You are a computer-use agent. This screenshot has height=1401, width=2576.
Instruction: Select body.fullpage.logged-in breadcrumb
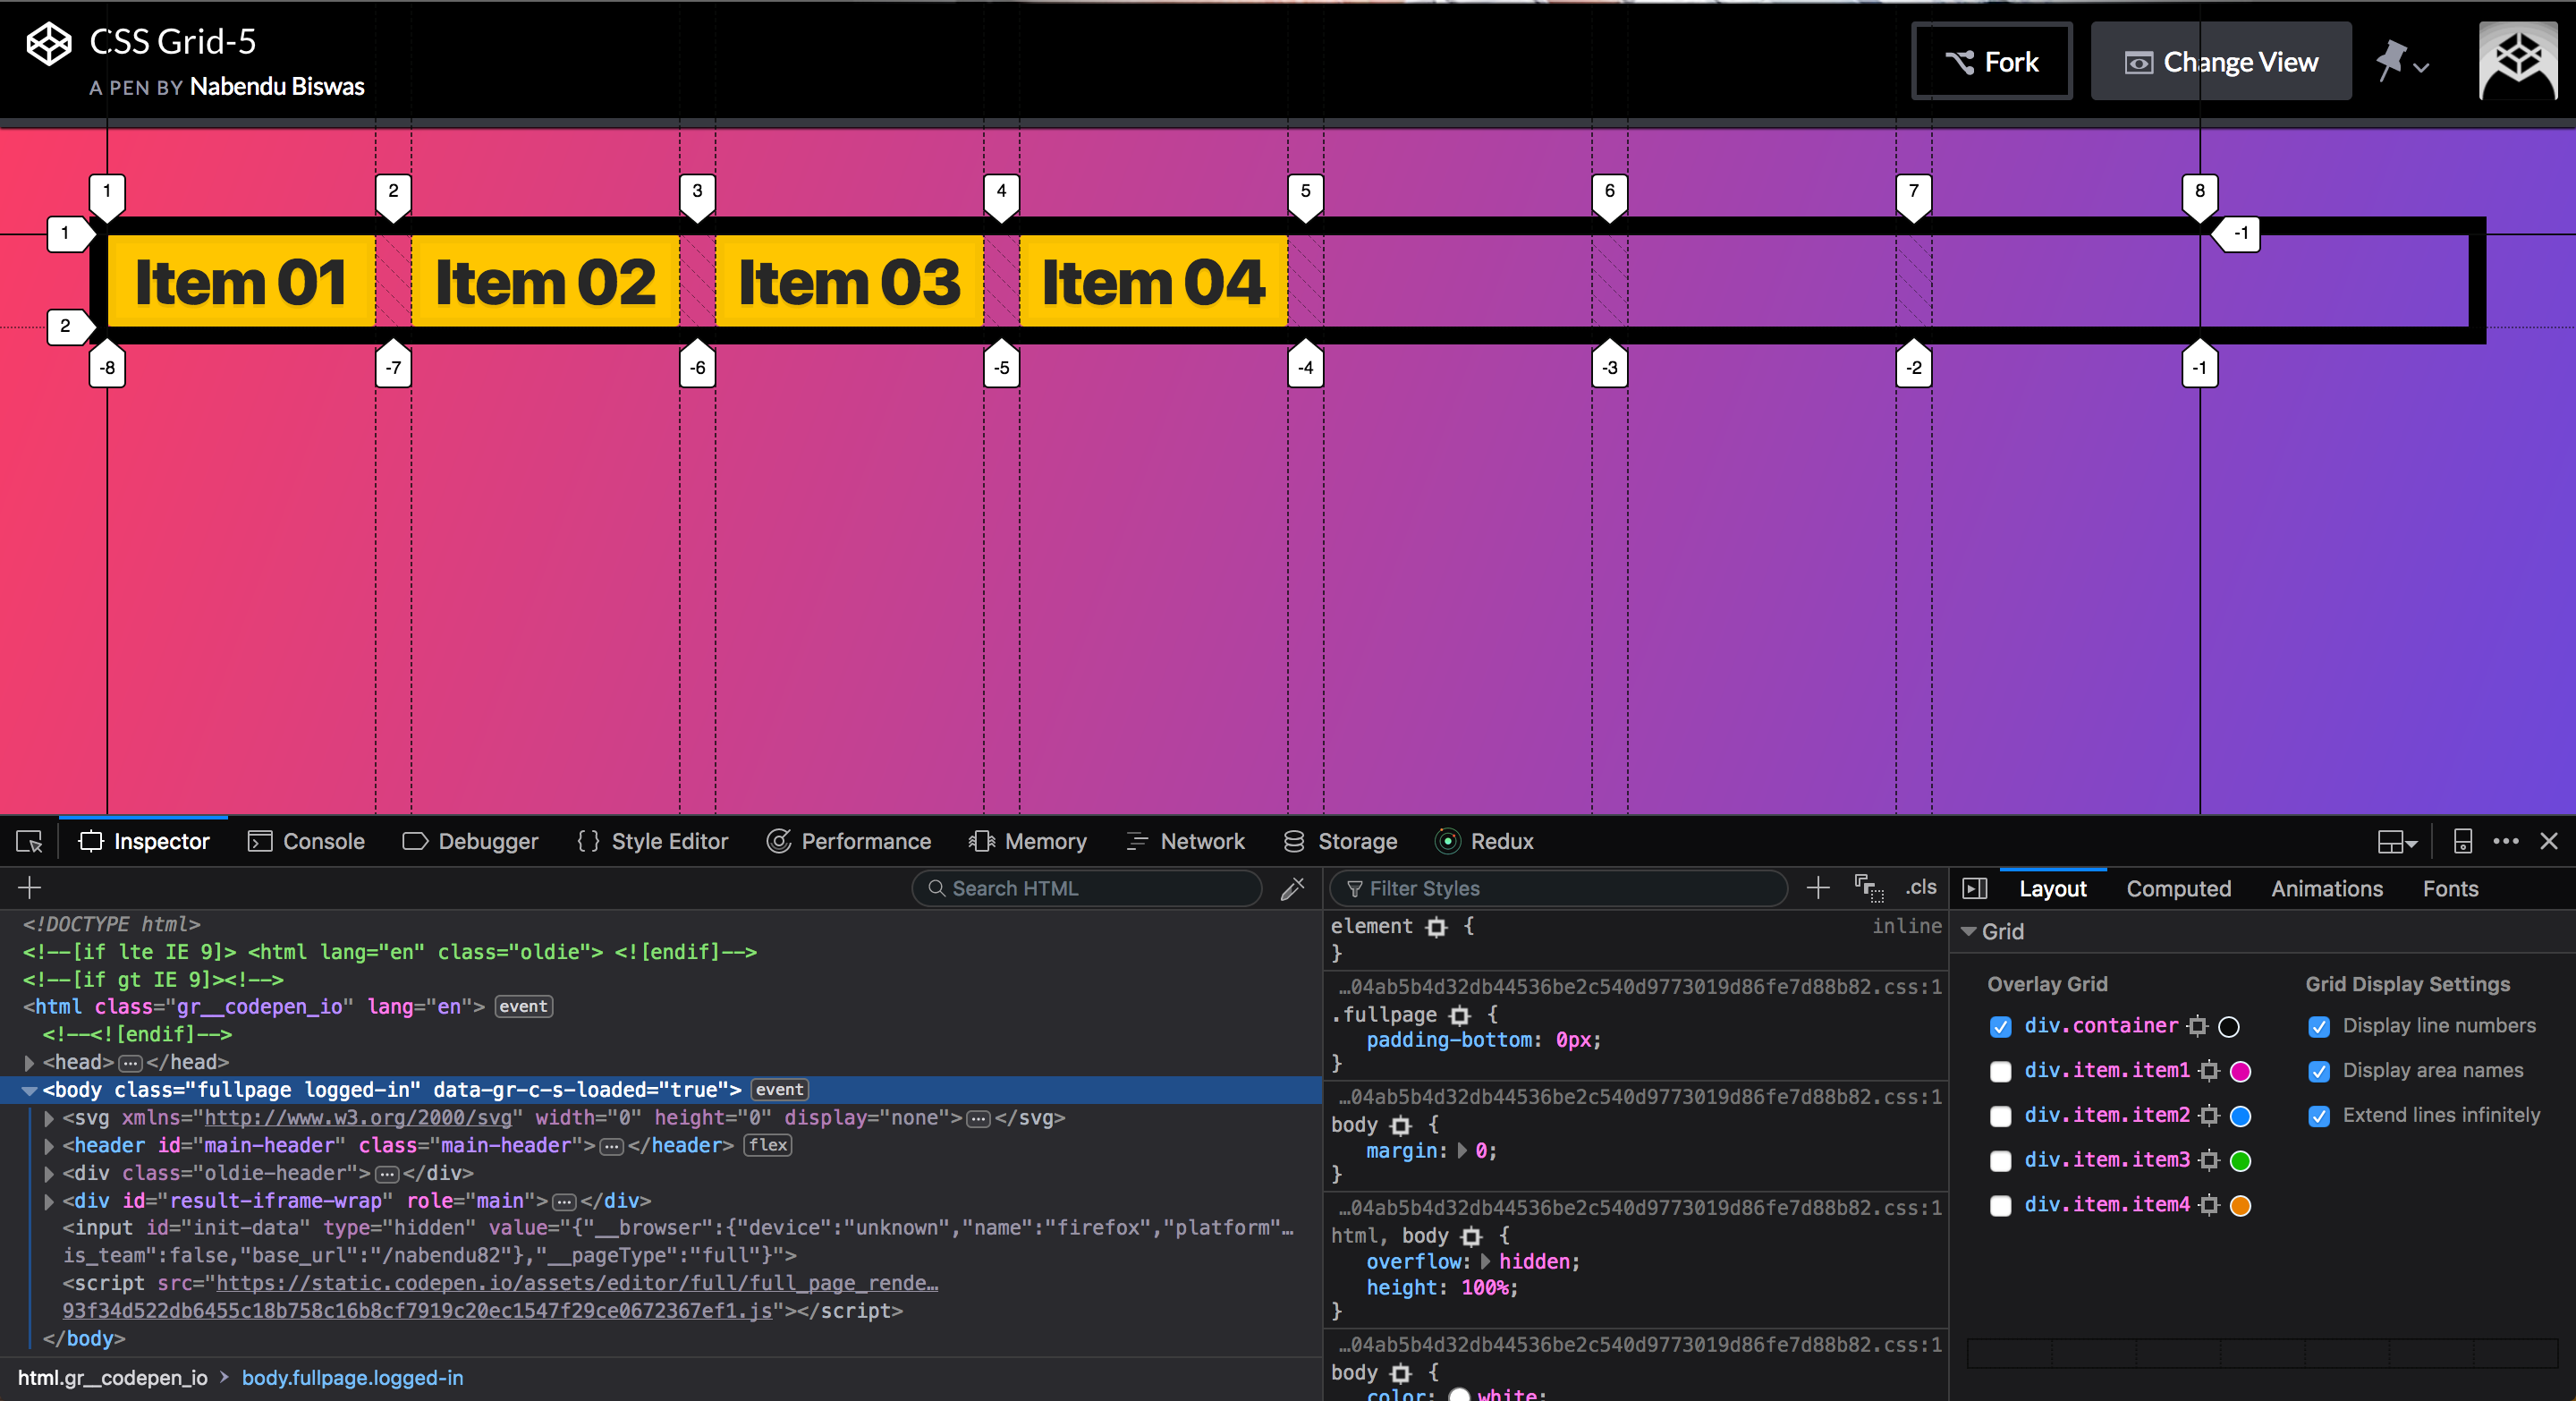click(x=352, y=1378)
